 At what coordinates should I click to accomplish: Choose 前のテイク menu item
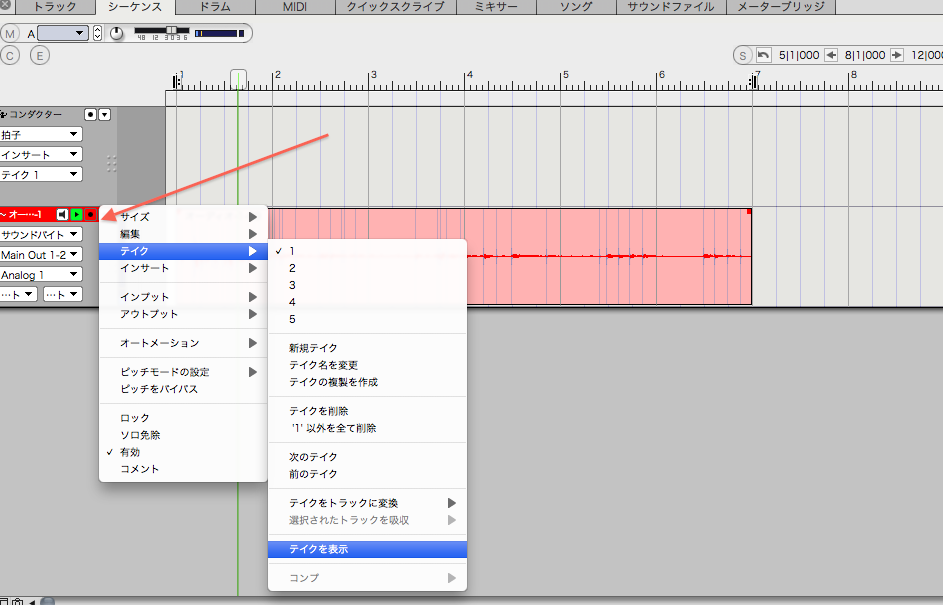coord(367,474)
